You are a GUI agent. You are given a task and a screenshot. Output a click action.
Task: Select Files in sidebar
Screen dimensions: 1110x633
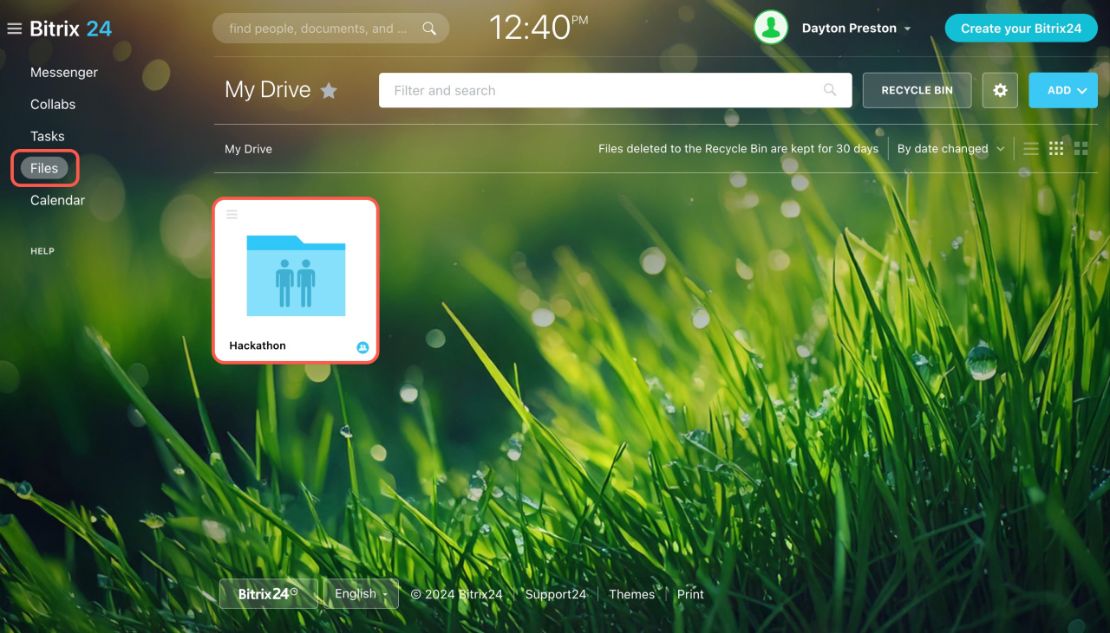click(x=44, y=168)
